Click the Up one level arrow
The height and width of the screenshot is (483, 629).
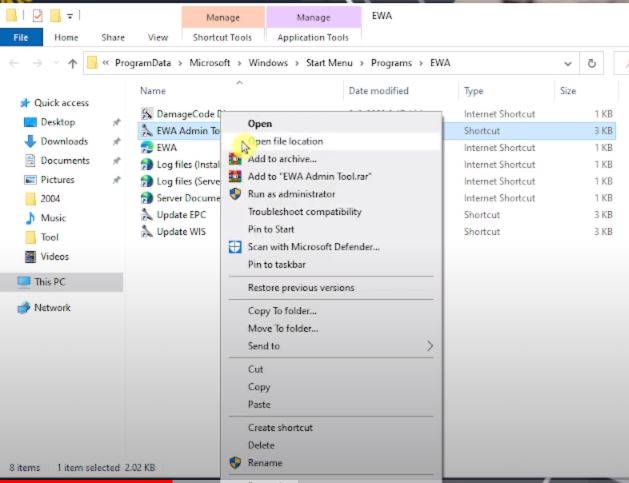pos(73,63)
